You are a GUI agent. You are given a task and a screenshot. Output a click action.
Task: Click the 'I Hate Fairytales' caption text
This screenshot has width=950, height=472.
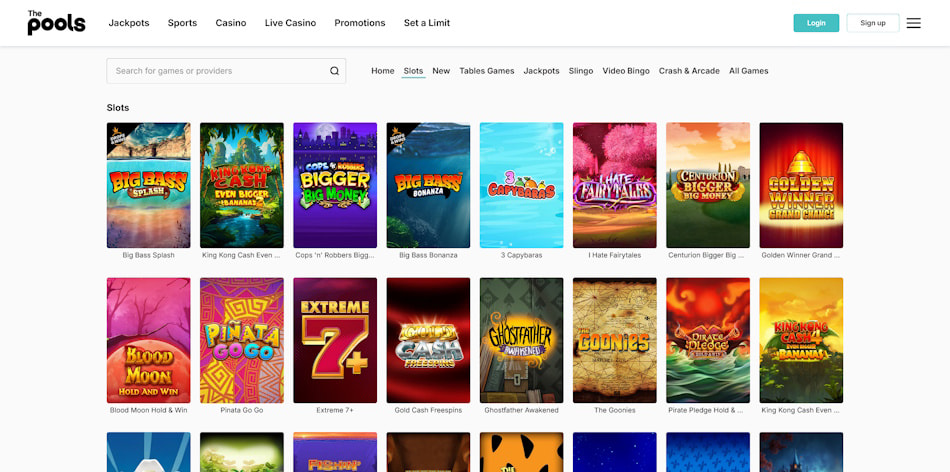point(615,256)
